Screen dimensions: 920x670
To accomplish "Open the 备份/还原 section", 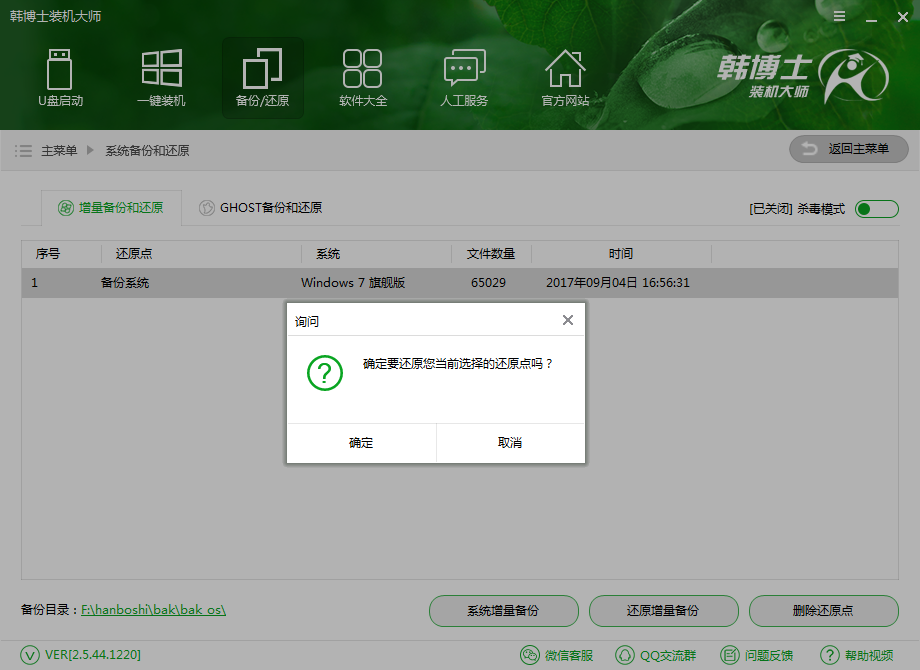I will (x=262, y=78).
